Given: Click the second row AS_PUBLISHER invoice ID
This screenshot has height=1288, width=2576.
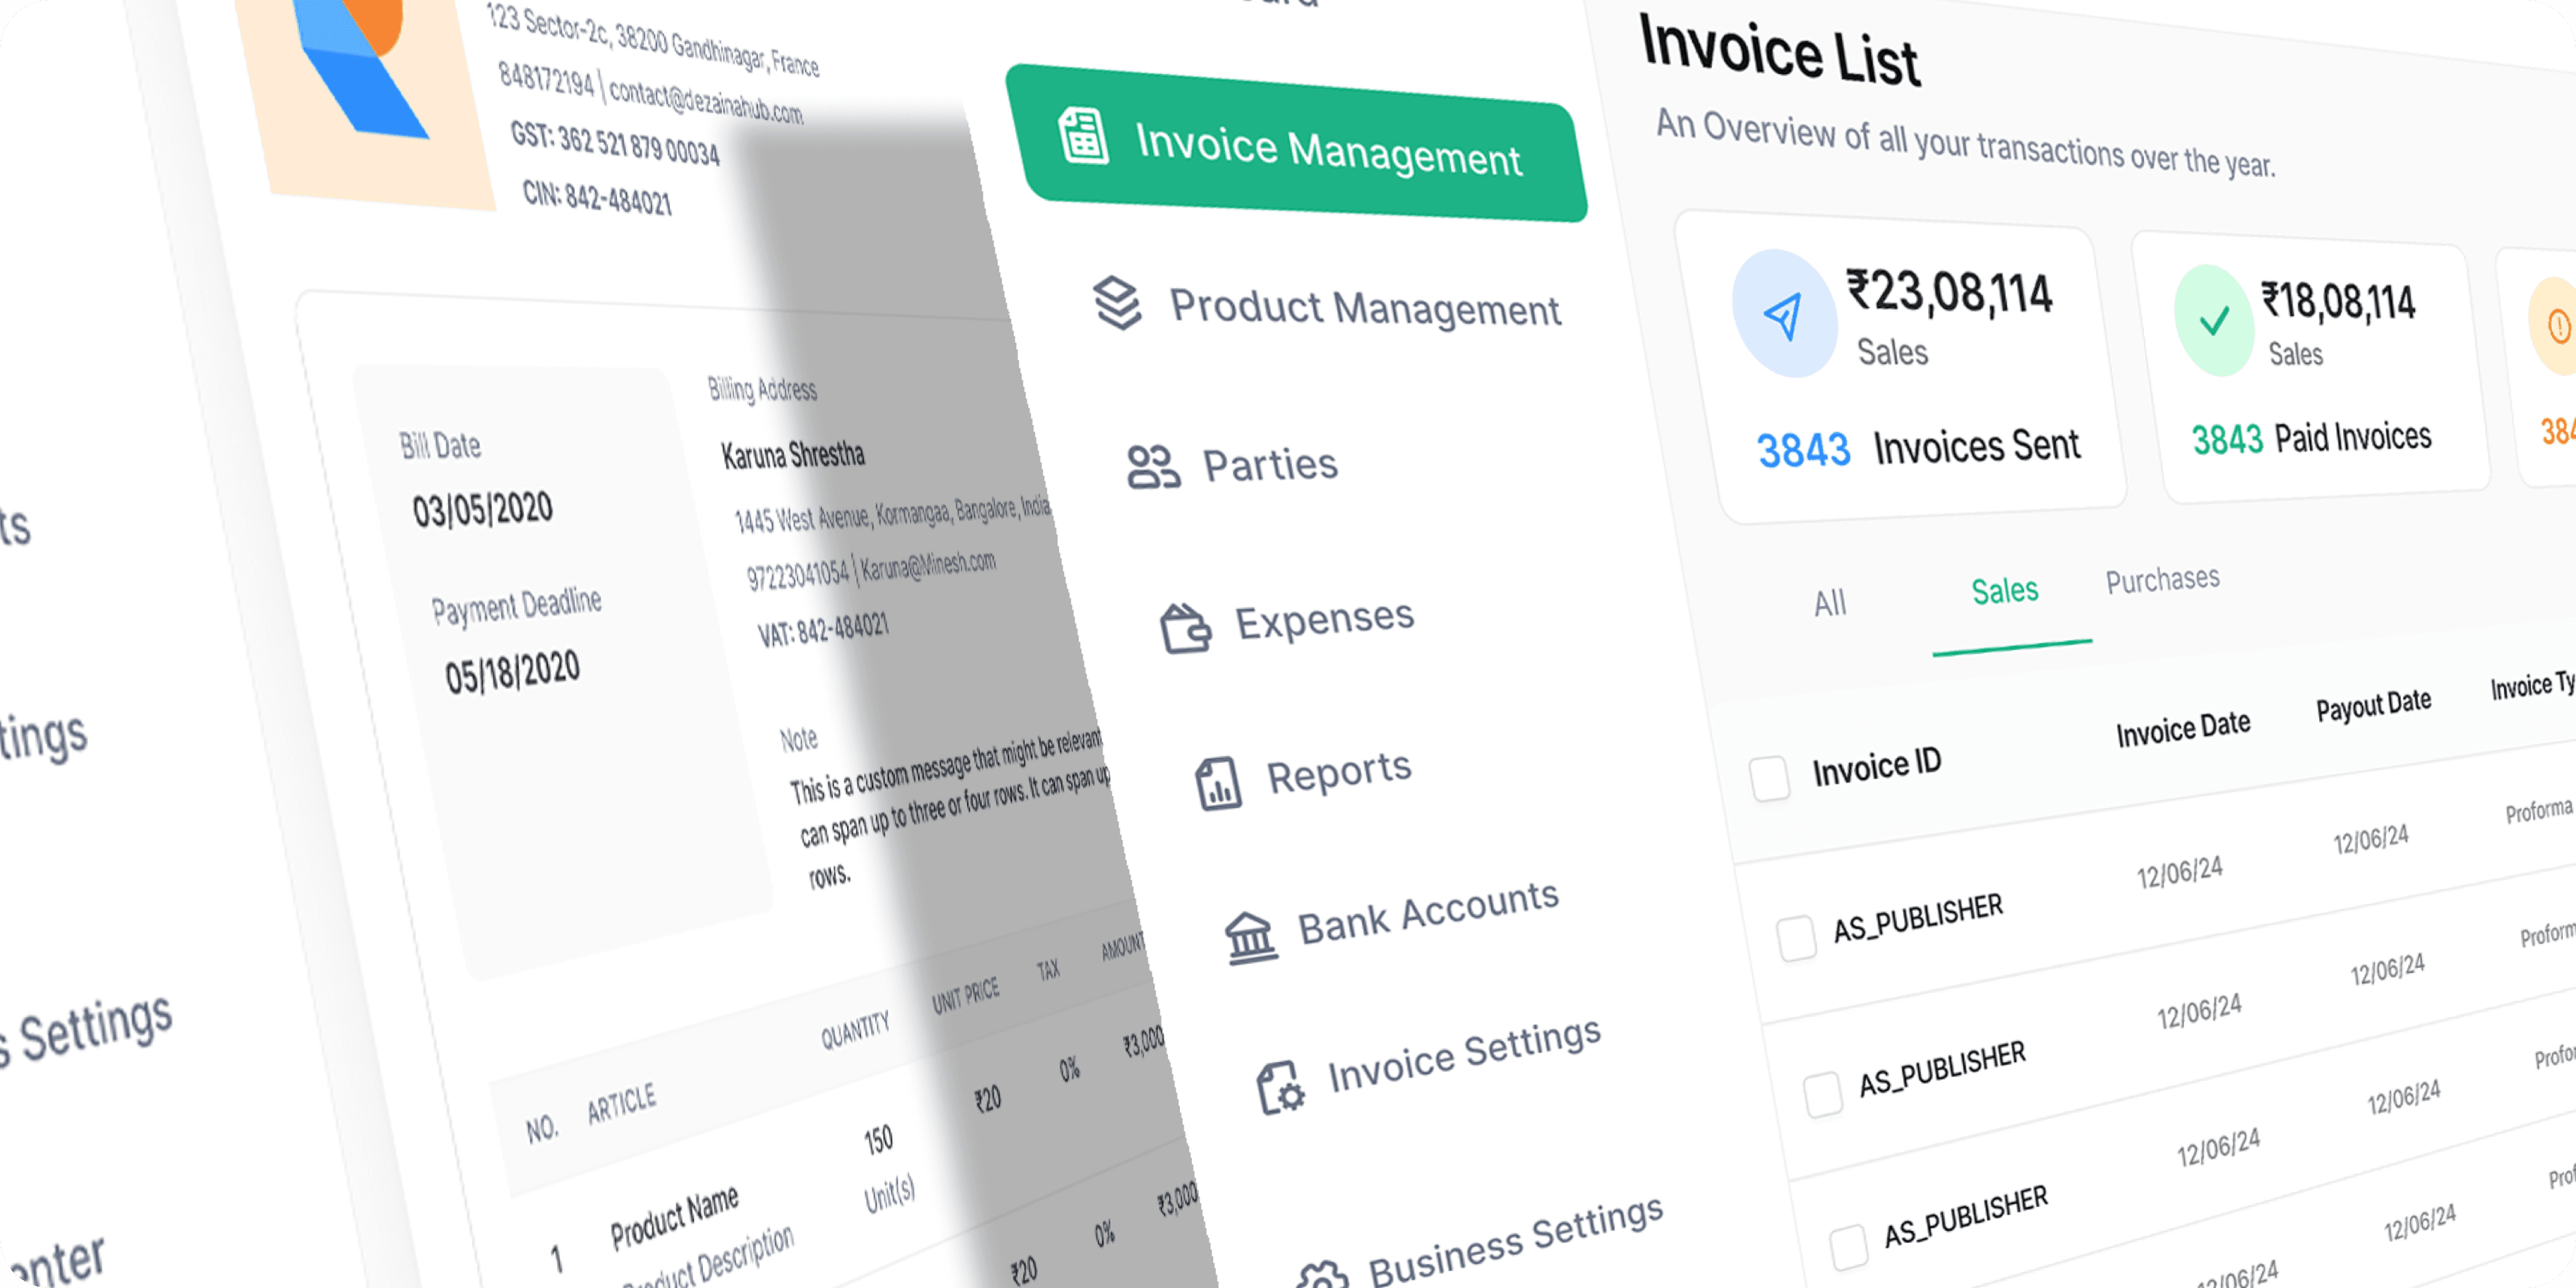Looking at the screenshot, I should [1942, 1069].
